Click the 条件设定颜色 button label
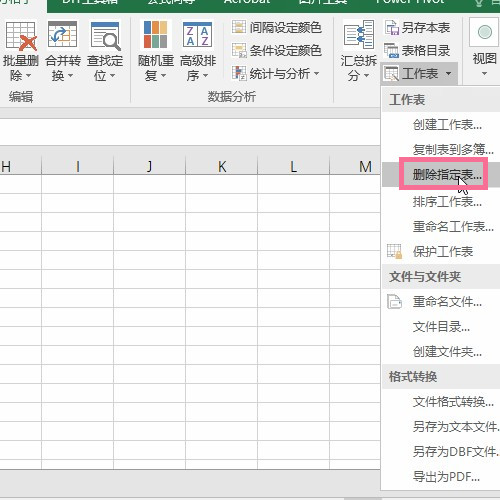This screenshot has height=500, width=500. tap(285, 51)
